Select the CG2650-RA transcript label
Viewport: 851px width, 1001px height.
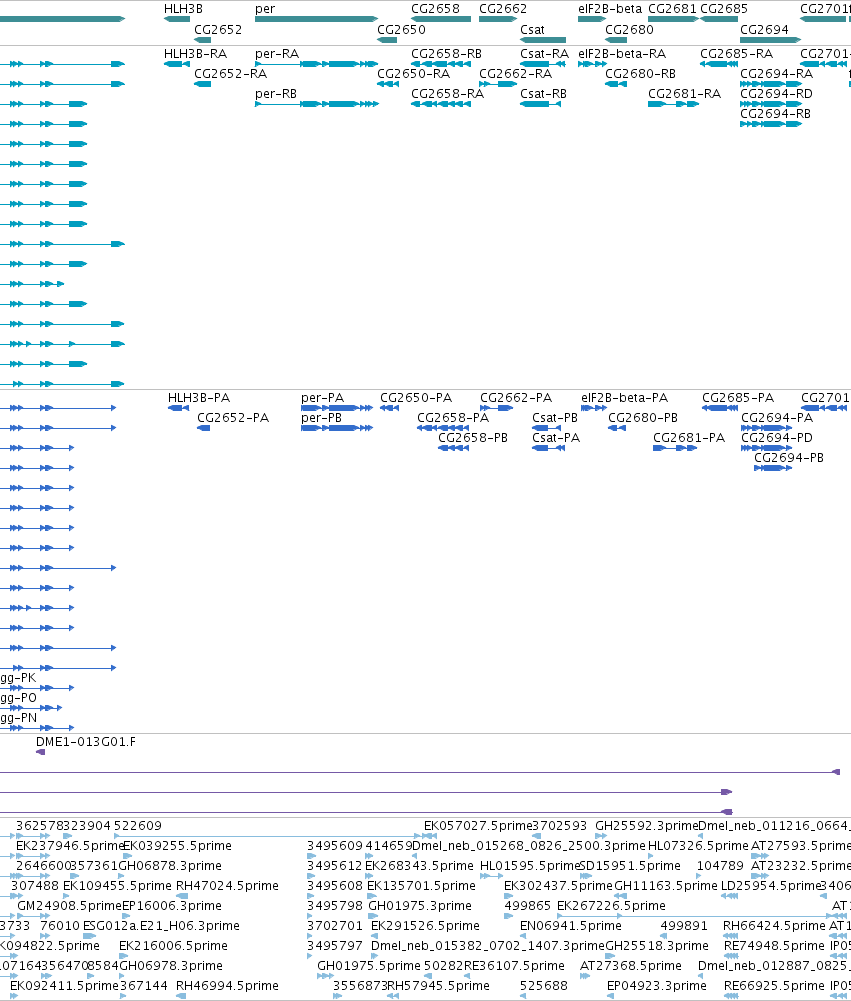coord(414,73)
